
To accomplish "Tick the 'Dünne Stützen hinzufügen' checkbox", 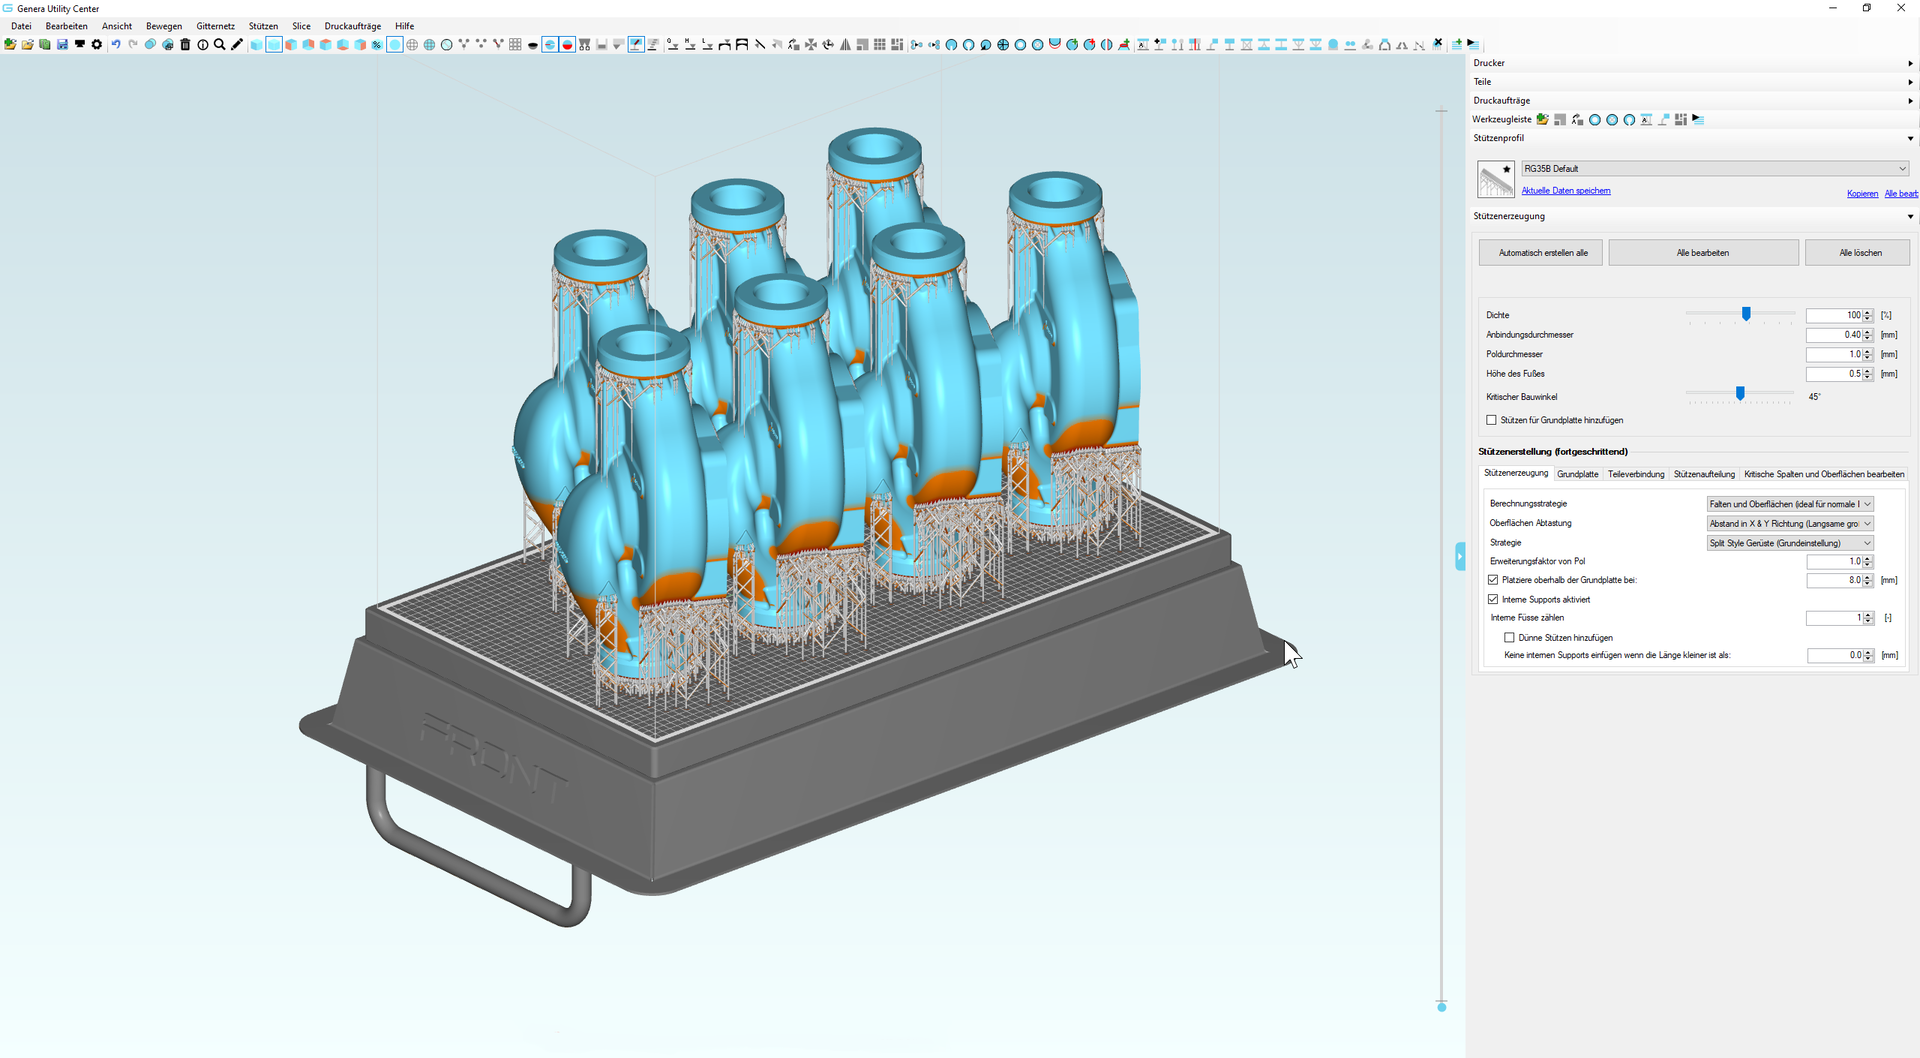I will point(1509,637).
